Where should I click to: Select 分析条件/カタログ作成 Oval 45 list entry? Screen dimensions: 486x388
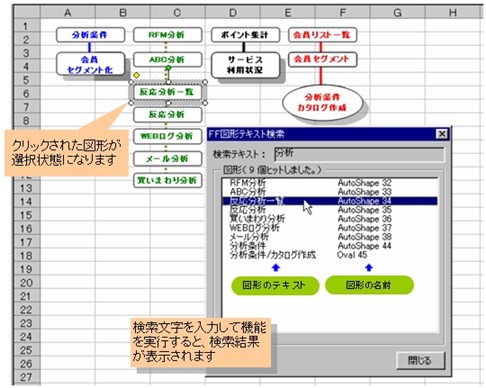coord(329,255)
